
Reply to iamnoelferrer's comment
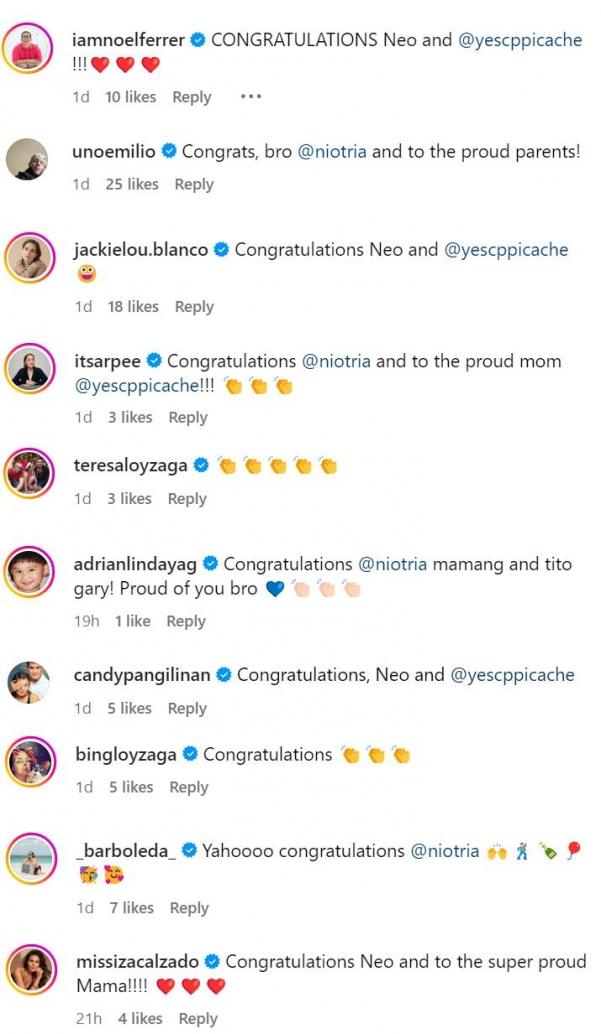click(x=191, y=97)
